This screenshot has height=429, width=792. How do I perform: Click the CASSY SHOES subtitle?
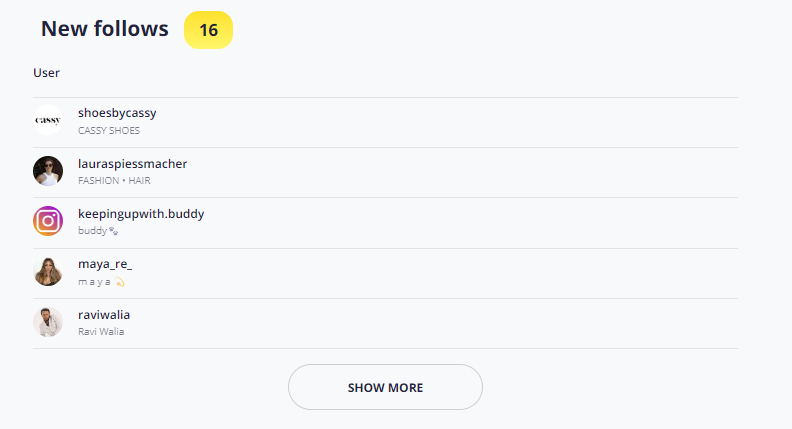coord(109,130)
